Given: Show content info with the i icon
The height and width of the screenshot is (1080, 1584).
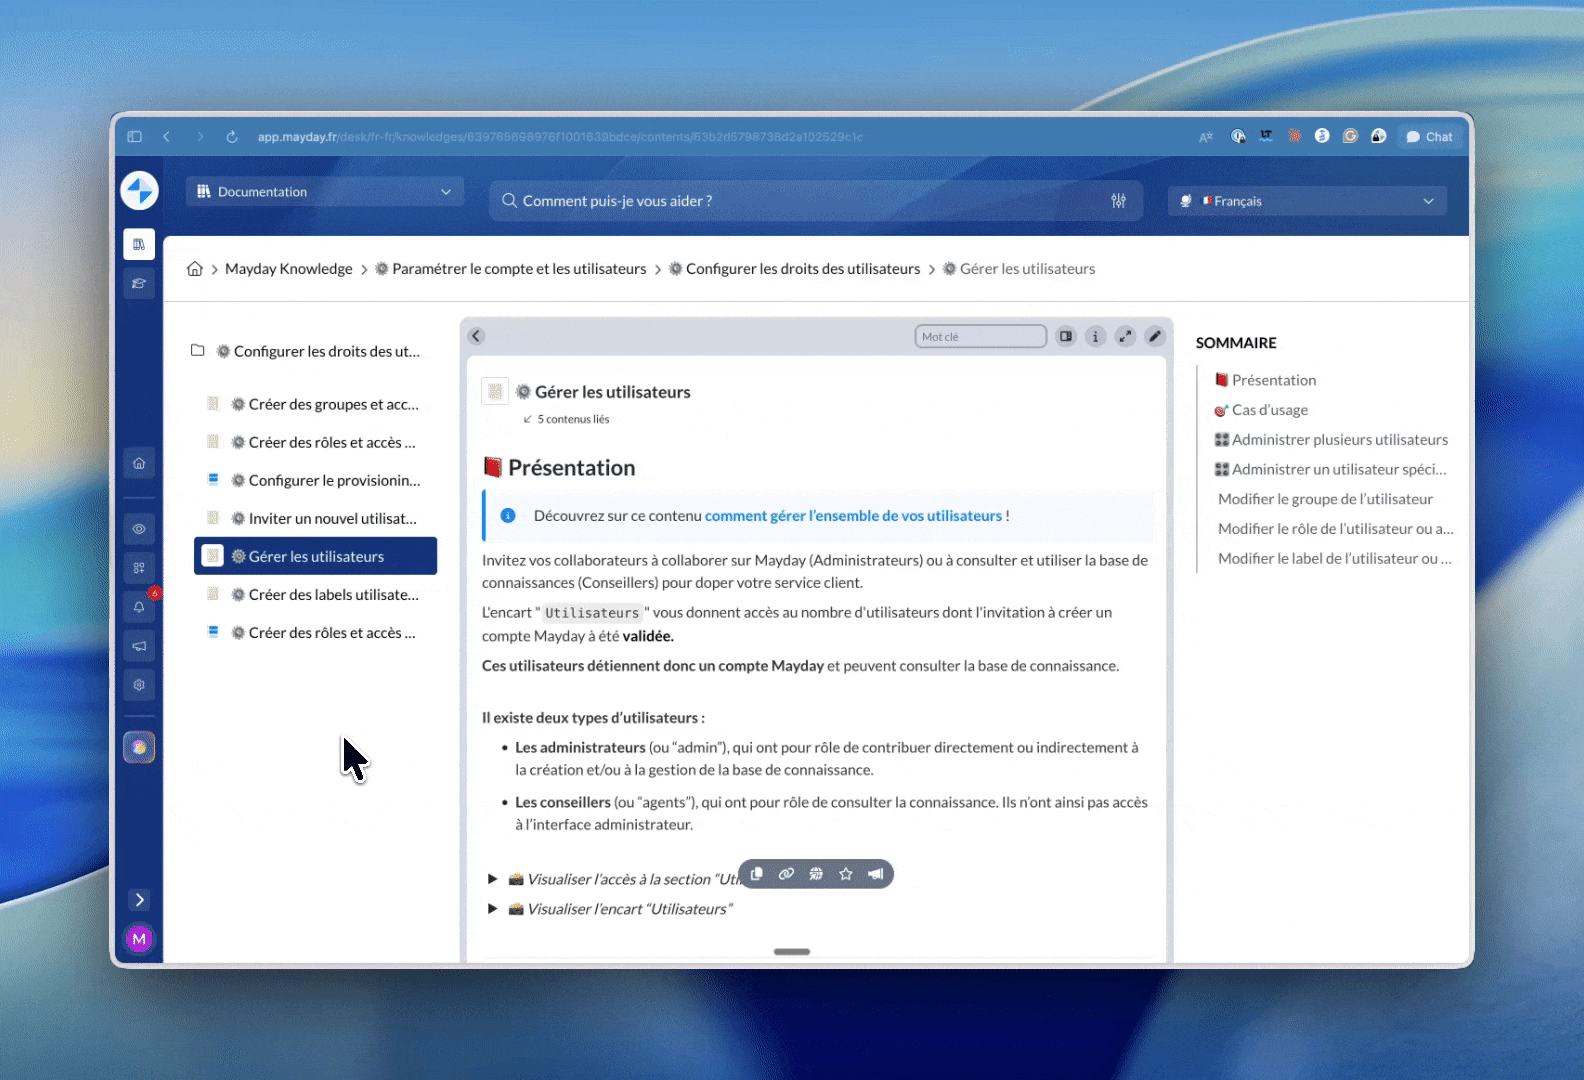Looking at the screenshot, I should (1095, 336).
